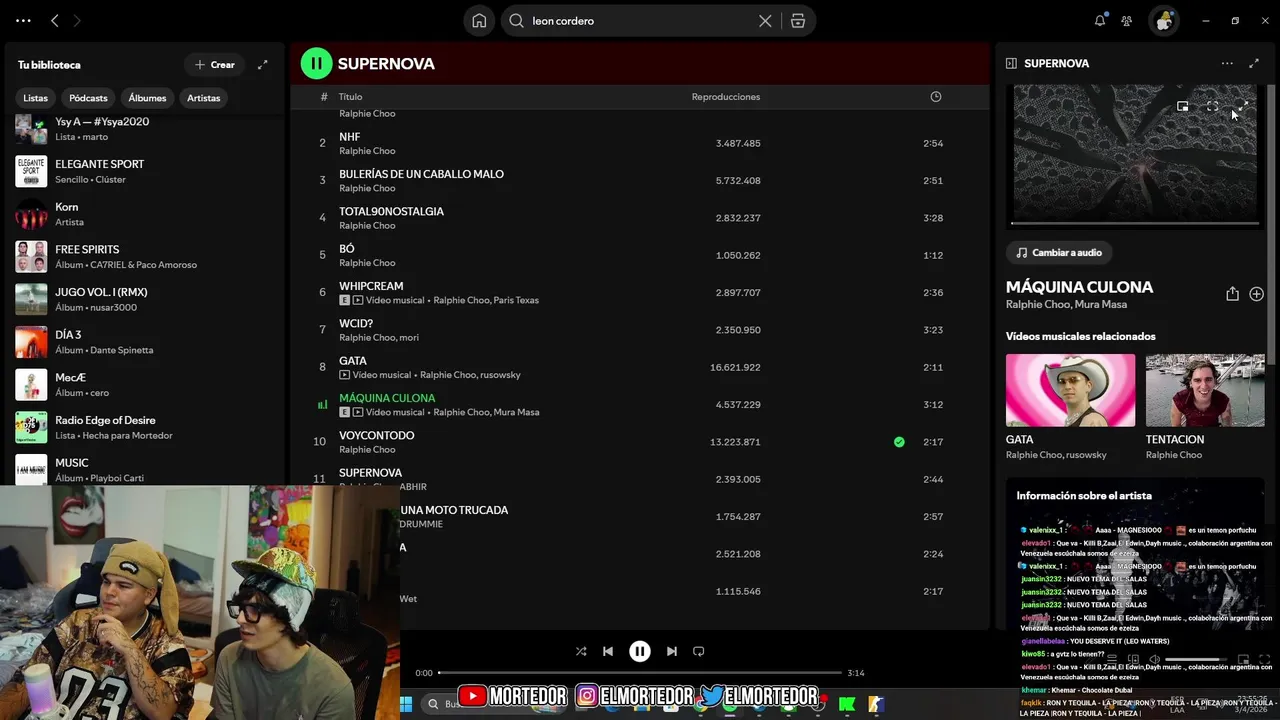Viewport: 1280px width, 720px height.
Task: Skip to previous track
Action: tap(608, 651)
